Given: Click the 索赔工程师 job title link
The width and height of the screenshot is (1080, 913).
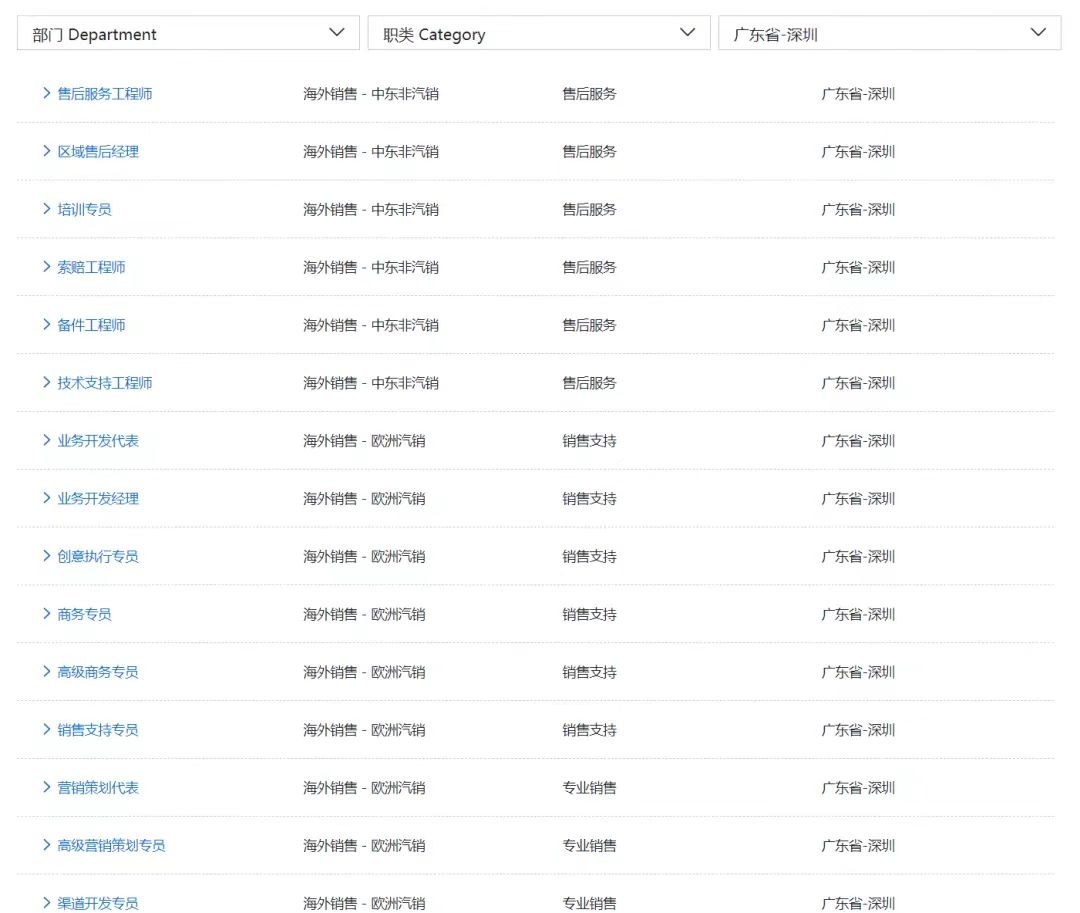Looking at the screenshot, I should 91,268.
